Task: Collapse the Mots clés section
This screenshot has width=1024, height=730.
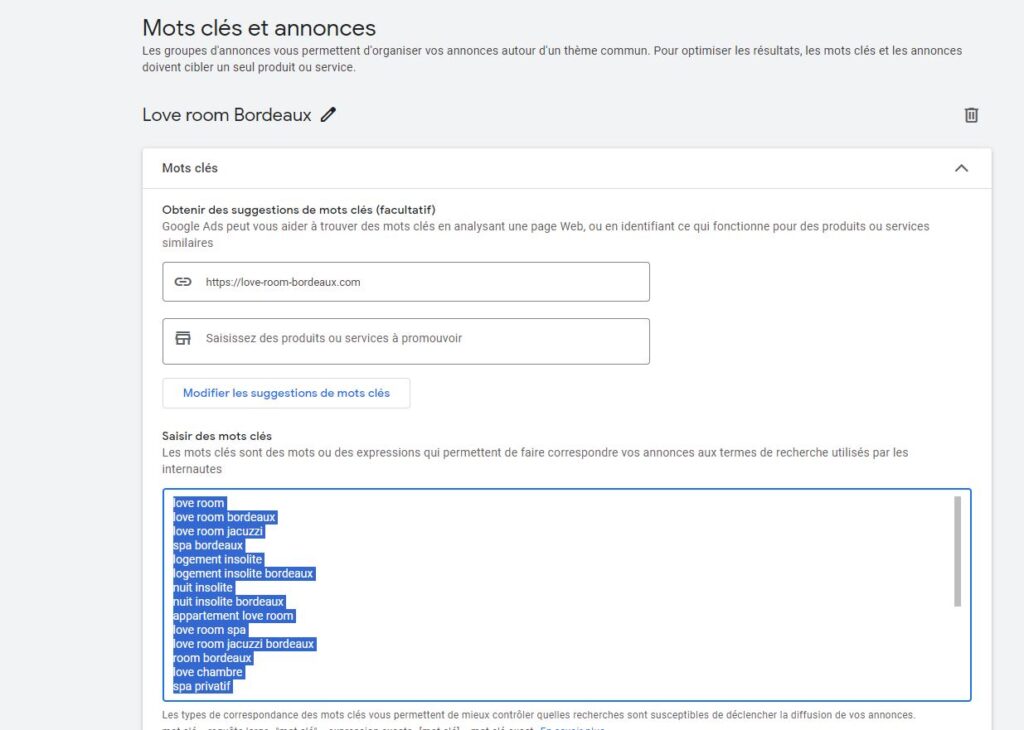Action: coord(961,168)
